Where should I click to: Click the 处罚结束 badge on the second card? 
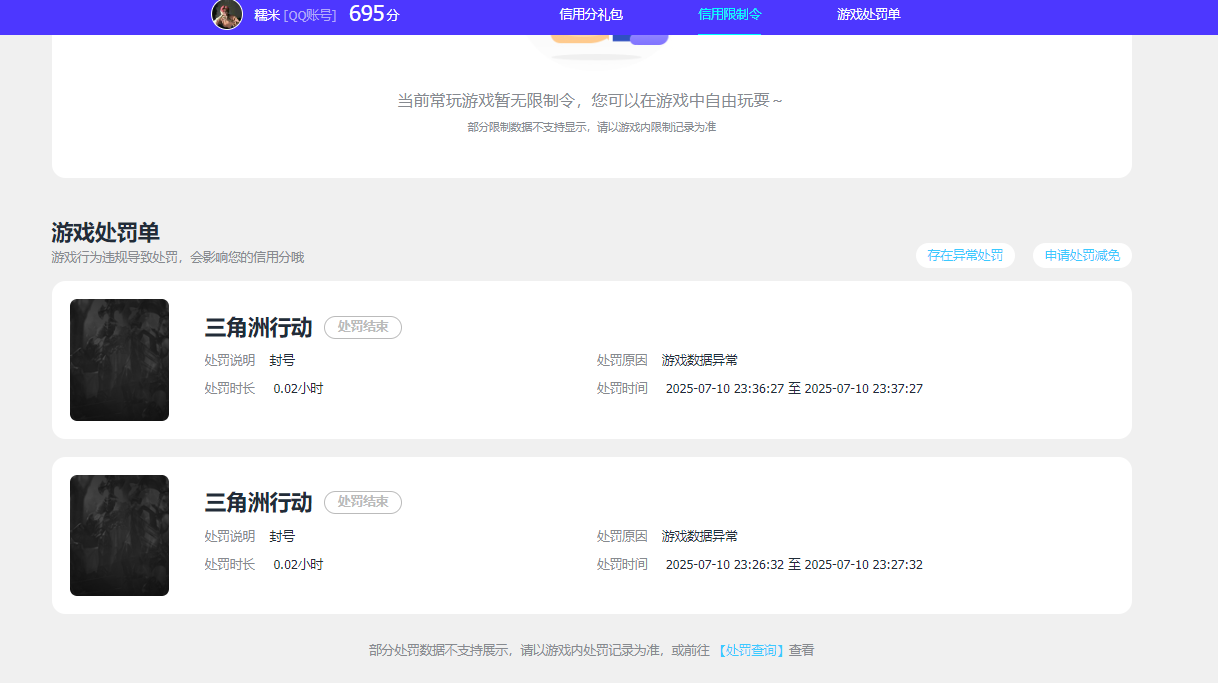(x=362, y=502)
